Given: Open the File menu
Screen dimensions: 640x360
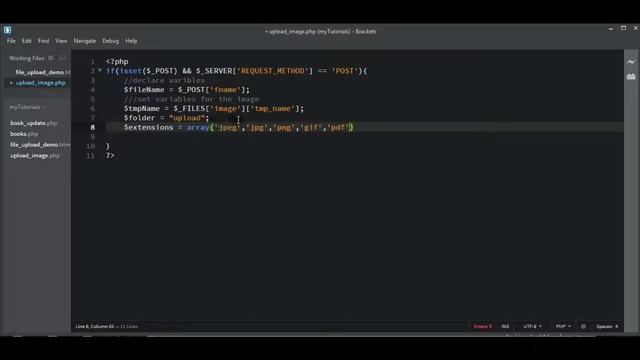Looking at the screenshot, I should pos(11,41).
